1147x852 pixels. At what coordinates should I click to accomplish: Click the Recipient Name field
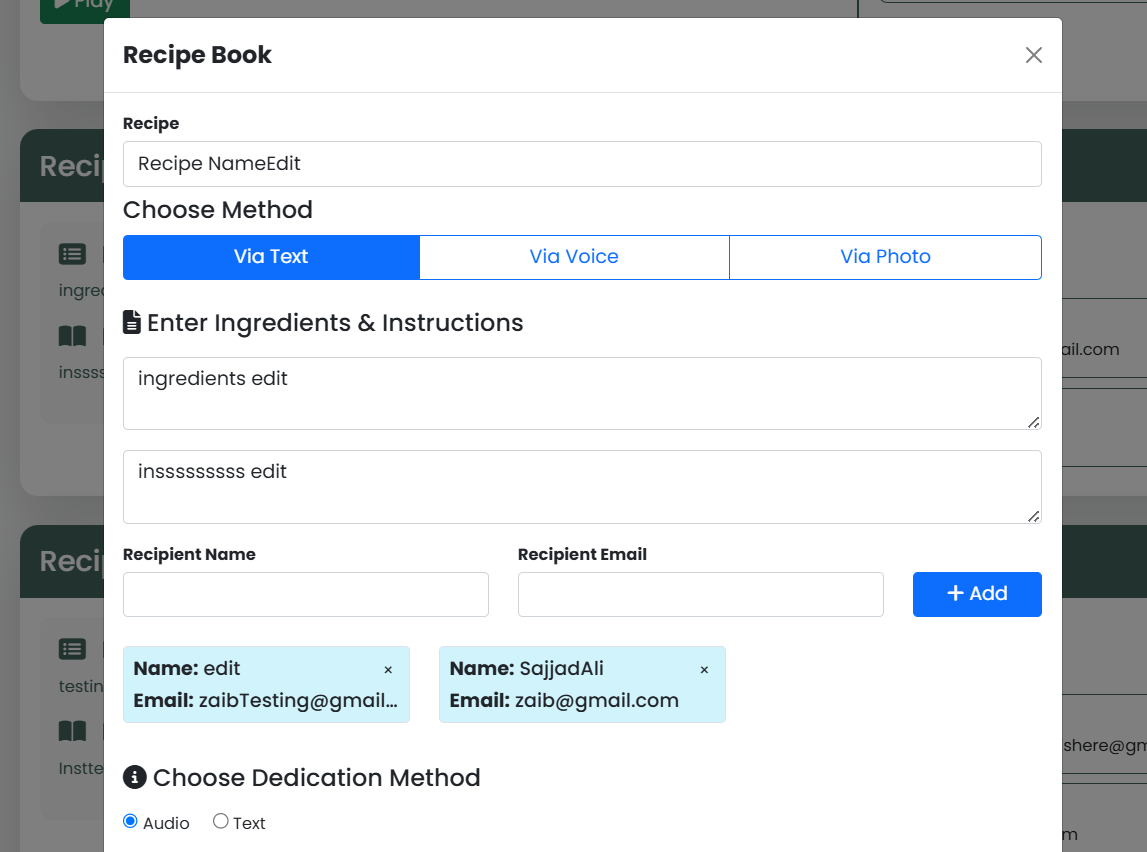point(306,594)
